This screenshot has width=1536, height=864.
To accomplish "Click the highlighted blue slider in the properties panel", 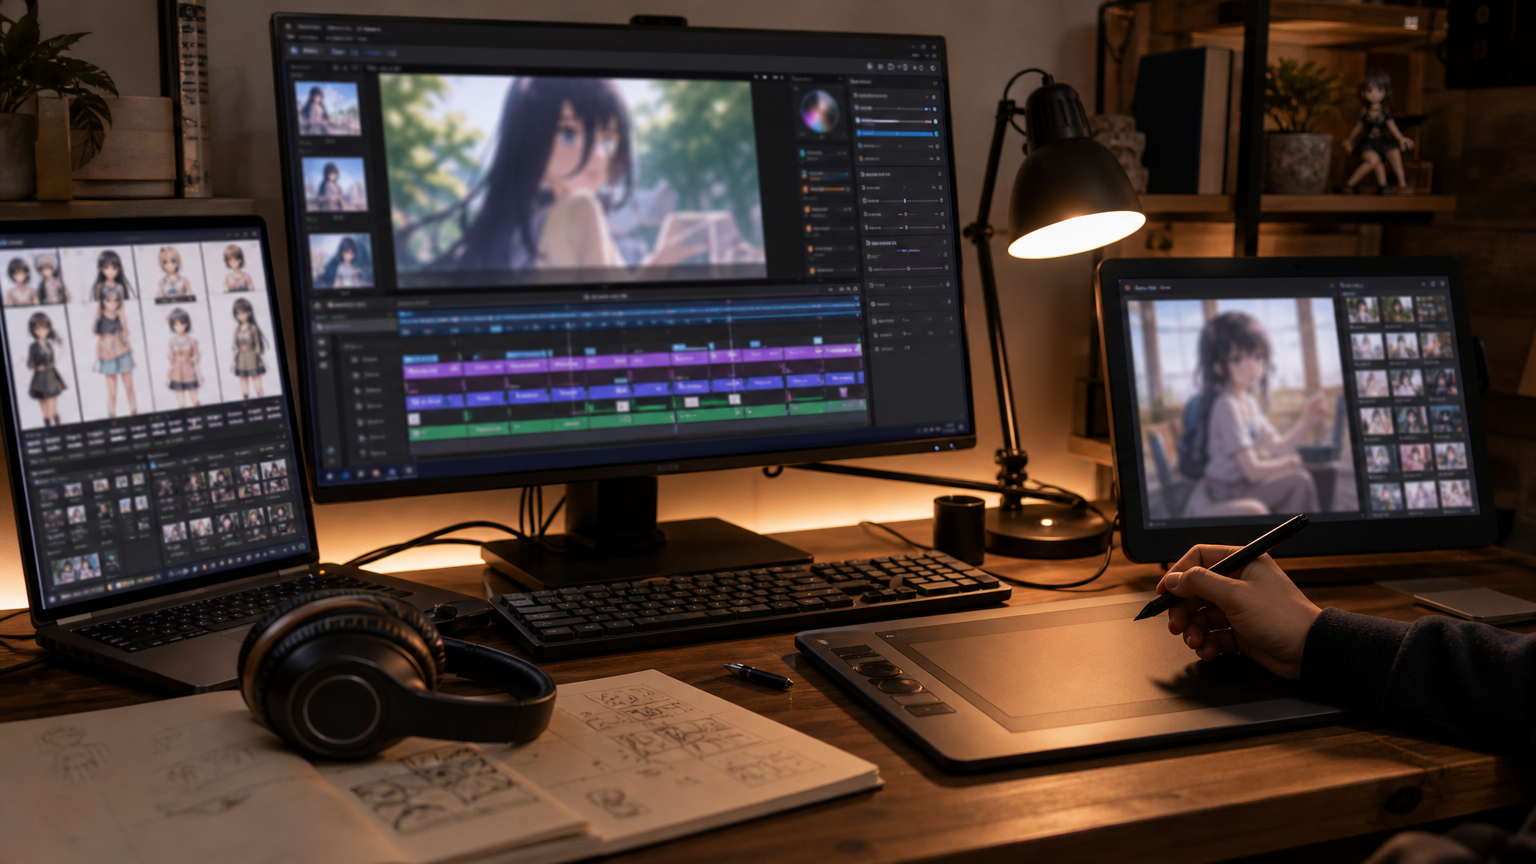I will click(895, 134).
